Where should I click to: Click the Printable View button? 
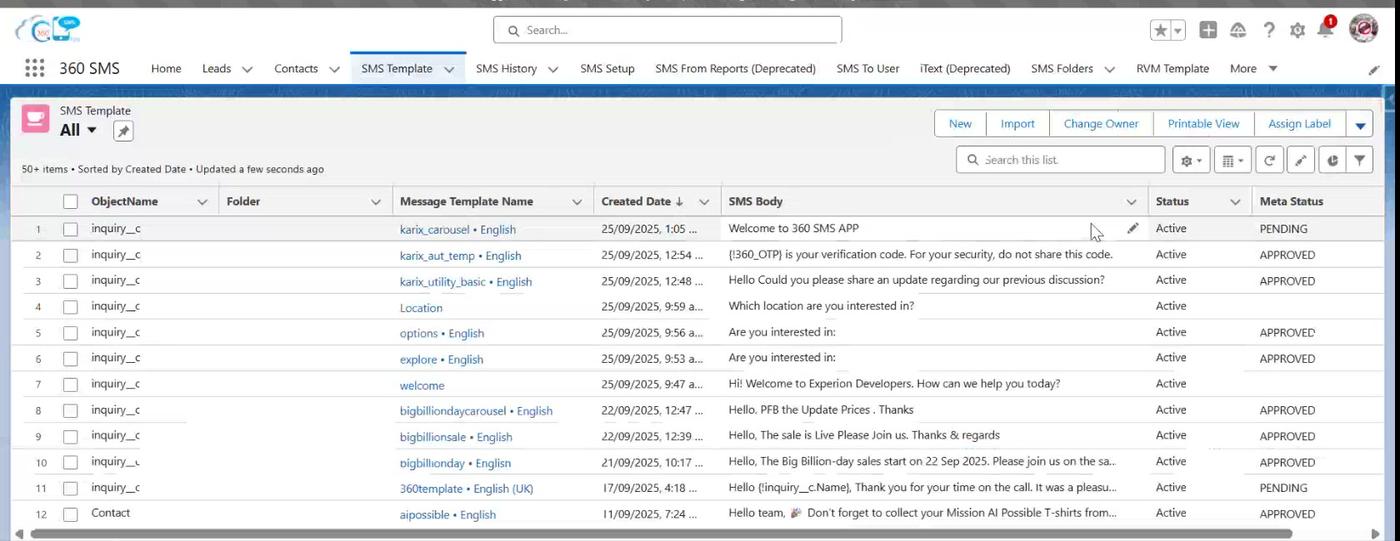pyautogui.click(x=1203, y=124)
